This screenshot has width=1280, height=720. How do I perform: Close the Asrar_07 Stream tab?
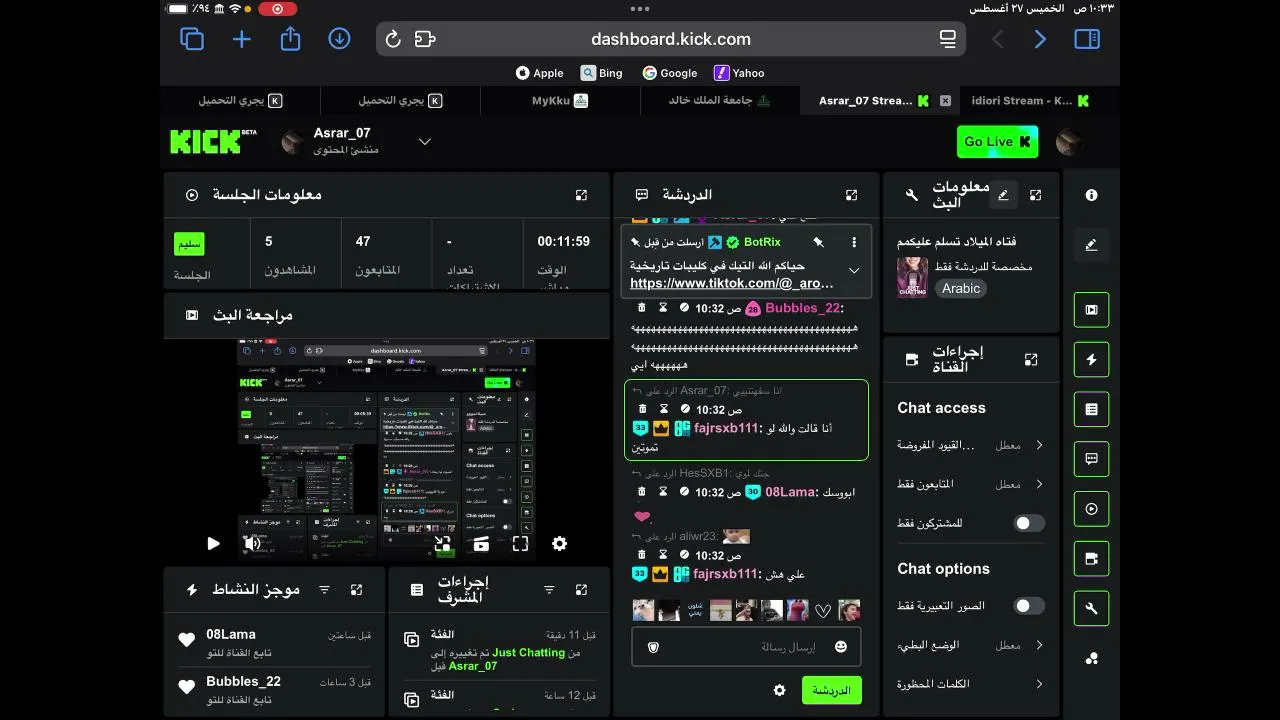tap(945, 101)
